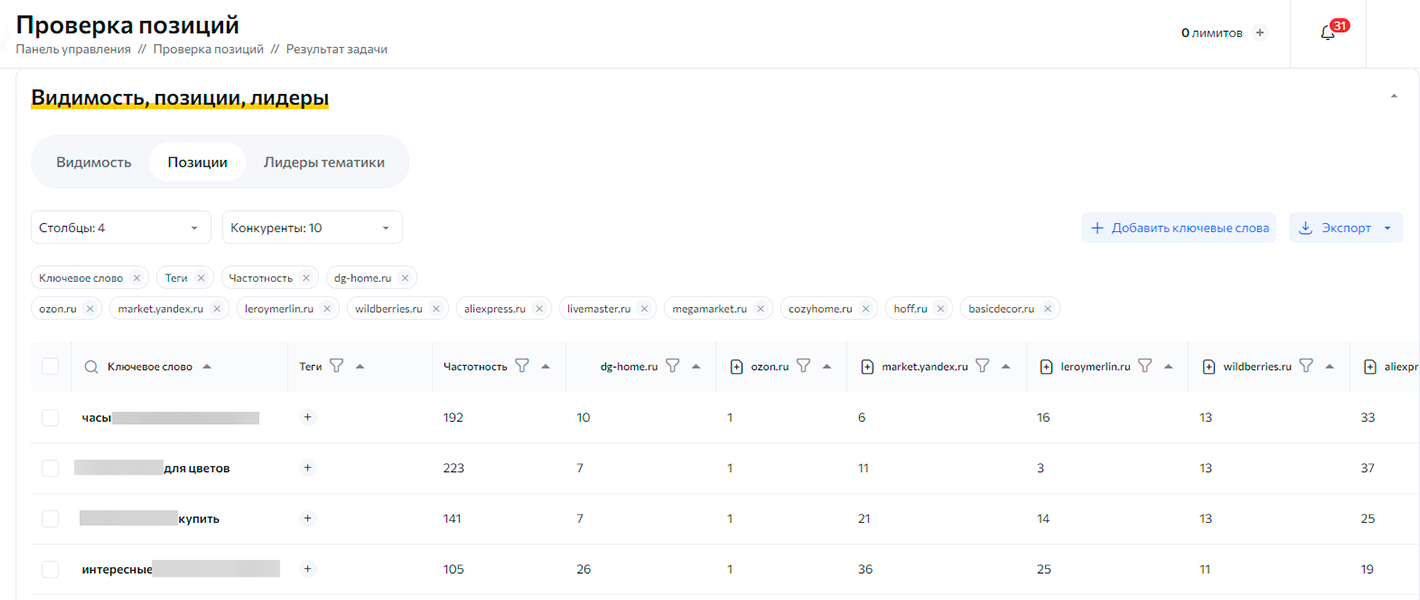Remove the leroymerlin.ru competitor chip

pyautogui.click(x=327, y=309)
